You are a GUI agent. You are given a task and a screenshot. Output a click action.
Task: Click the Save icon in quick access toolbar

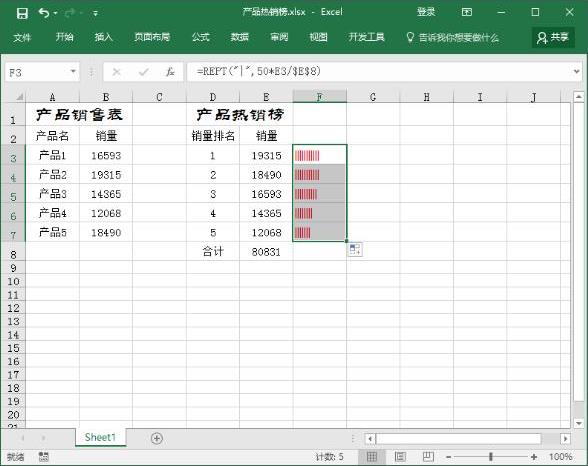coord(22,13)
